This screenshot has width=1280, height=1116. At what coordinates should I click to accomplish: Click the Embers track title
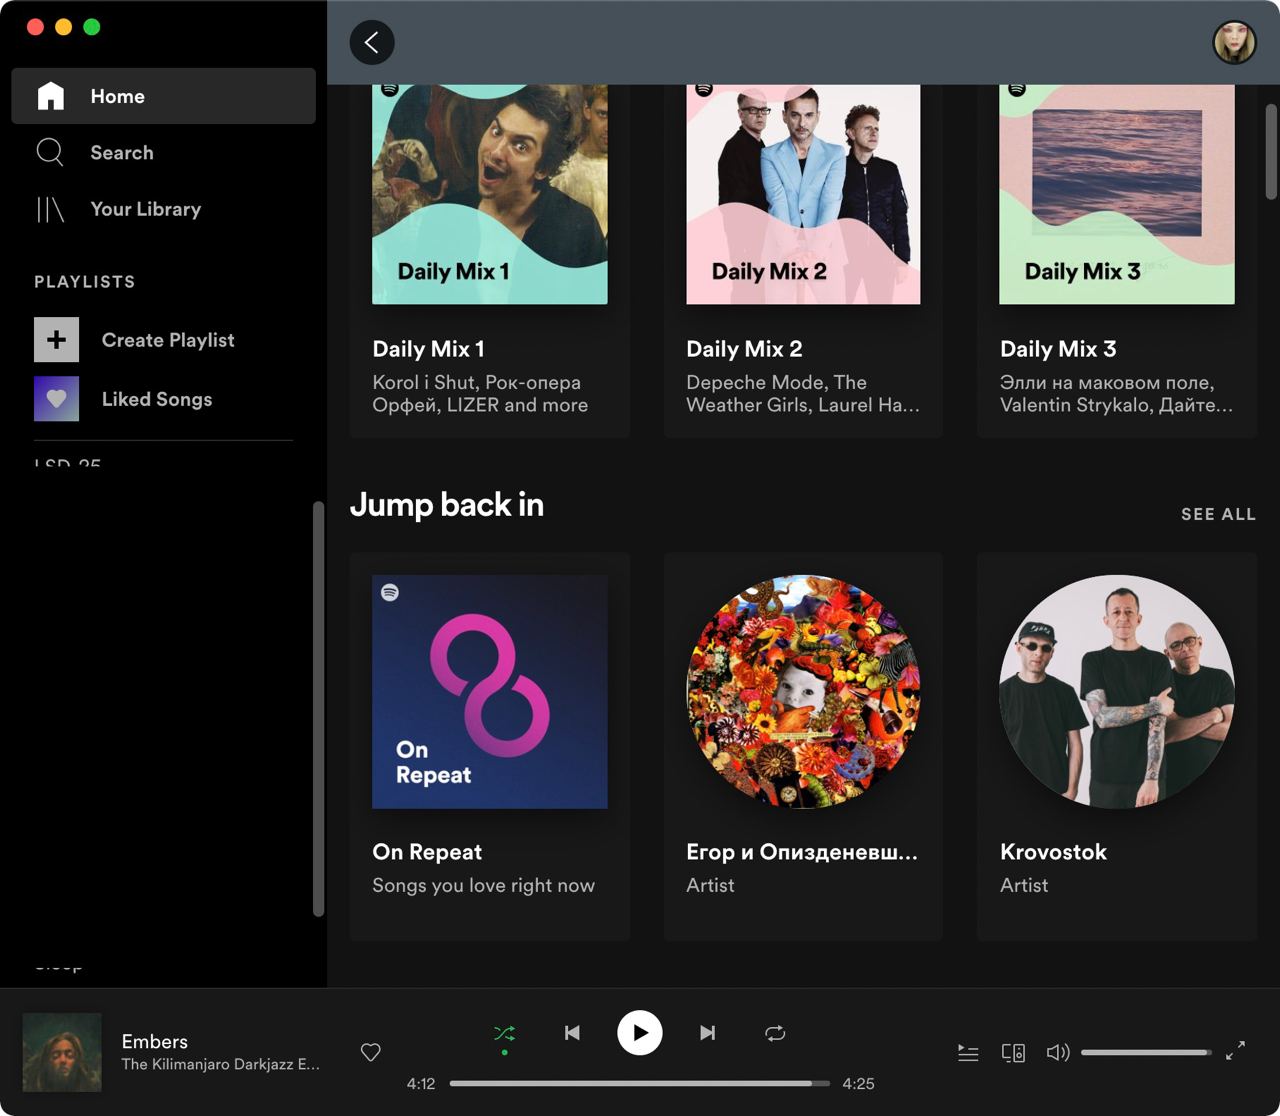[155, 1041]
